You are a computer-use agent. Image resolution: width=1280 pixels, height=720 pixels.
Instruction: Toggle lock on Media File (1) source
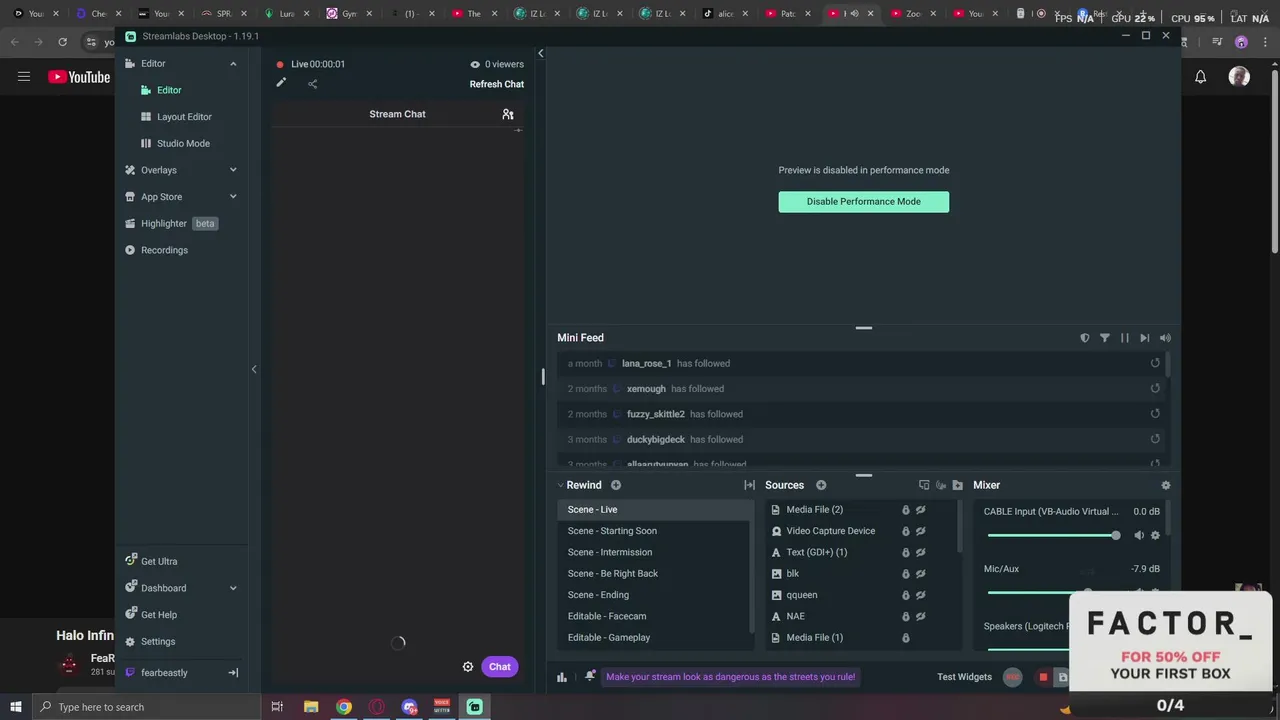906,638
